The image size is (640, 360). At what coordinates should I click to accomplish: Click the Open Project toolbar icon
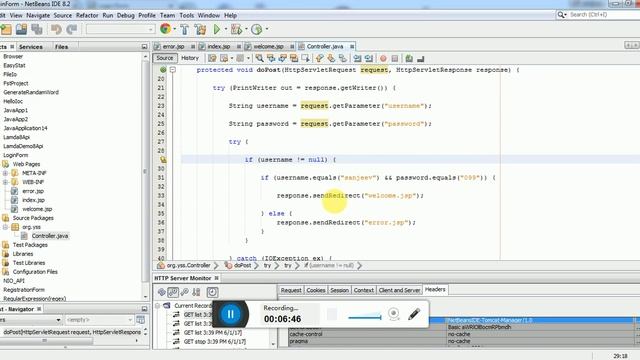21,29
